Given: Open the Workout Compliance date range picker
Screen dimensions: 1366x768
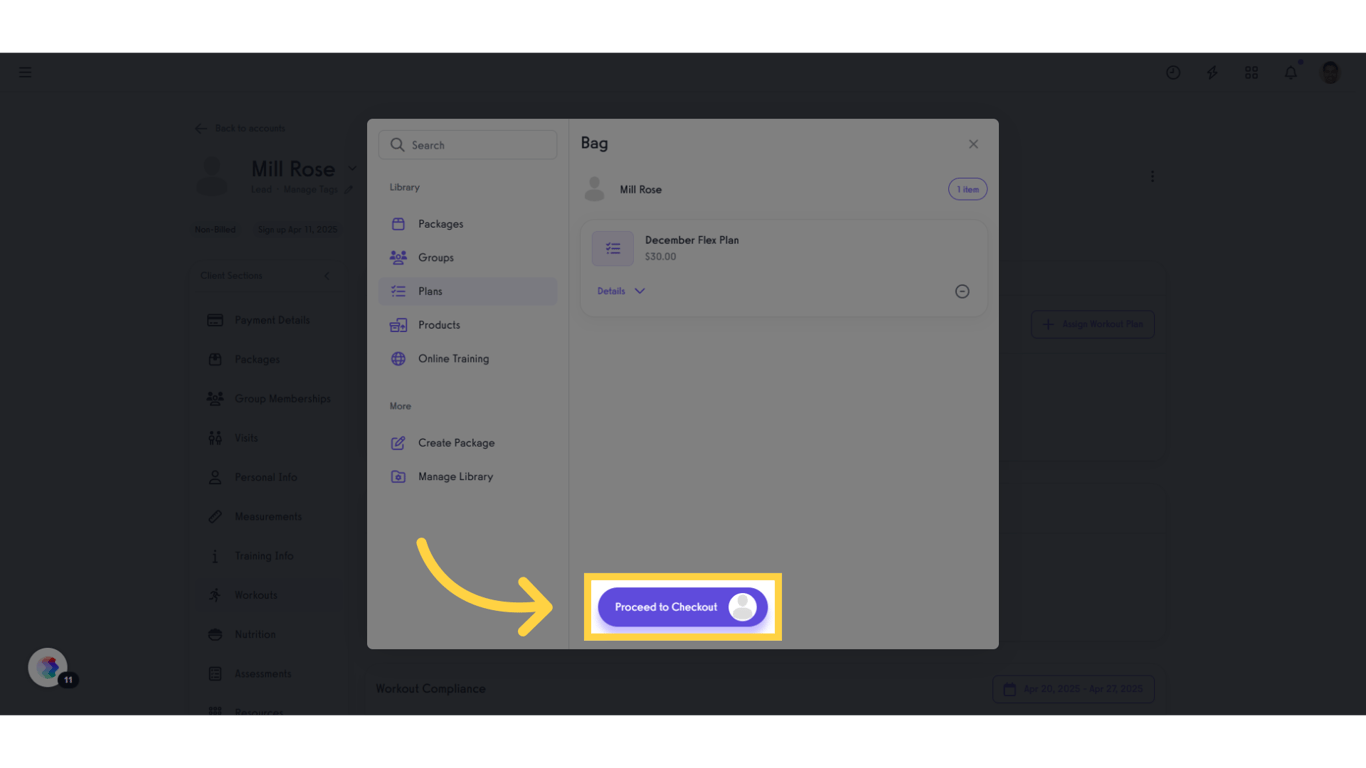Looking at the screenshot, I should tap(1074, 689).
